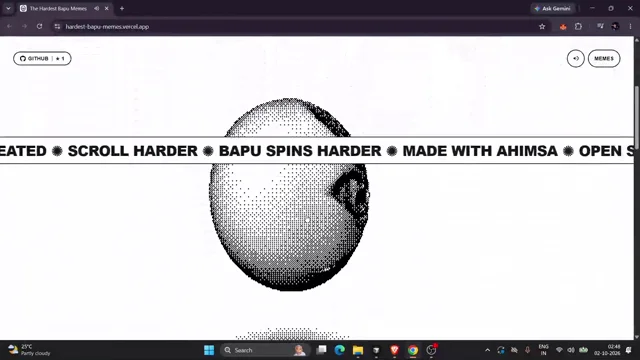Screen dimensions: 640x360
Task: Open the MetaMask fox extension
Action: point(563,27)
